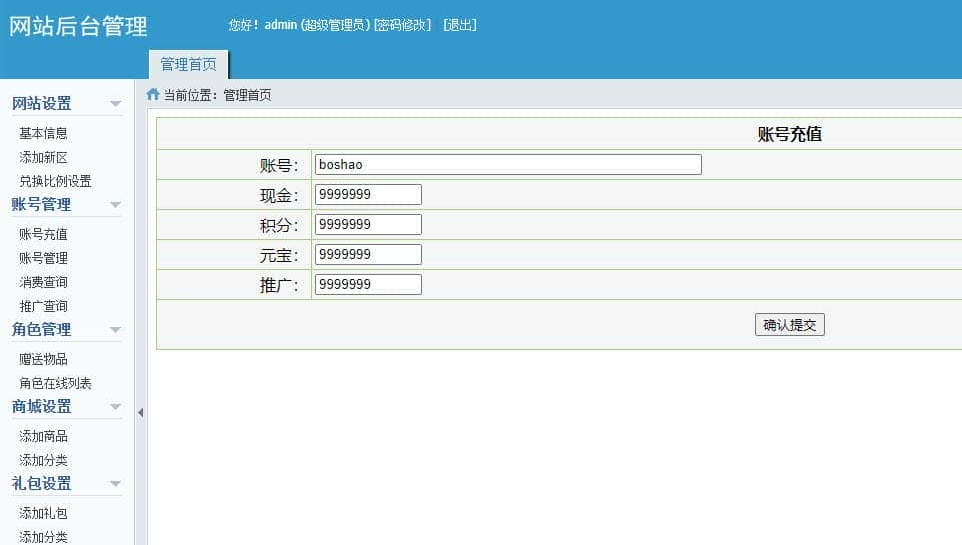This screenshot has width=962, height=545.
Task: Toggle the 商城设置 section arrow
Action: [115, 407]
